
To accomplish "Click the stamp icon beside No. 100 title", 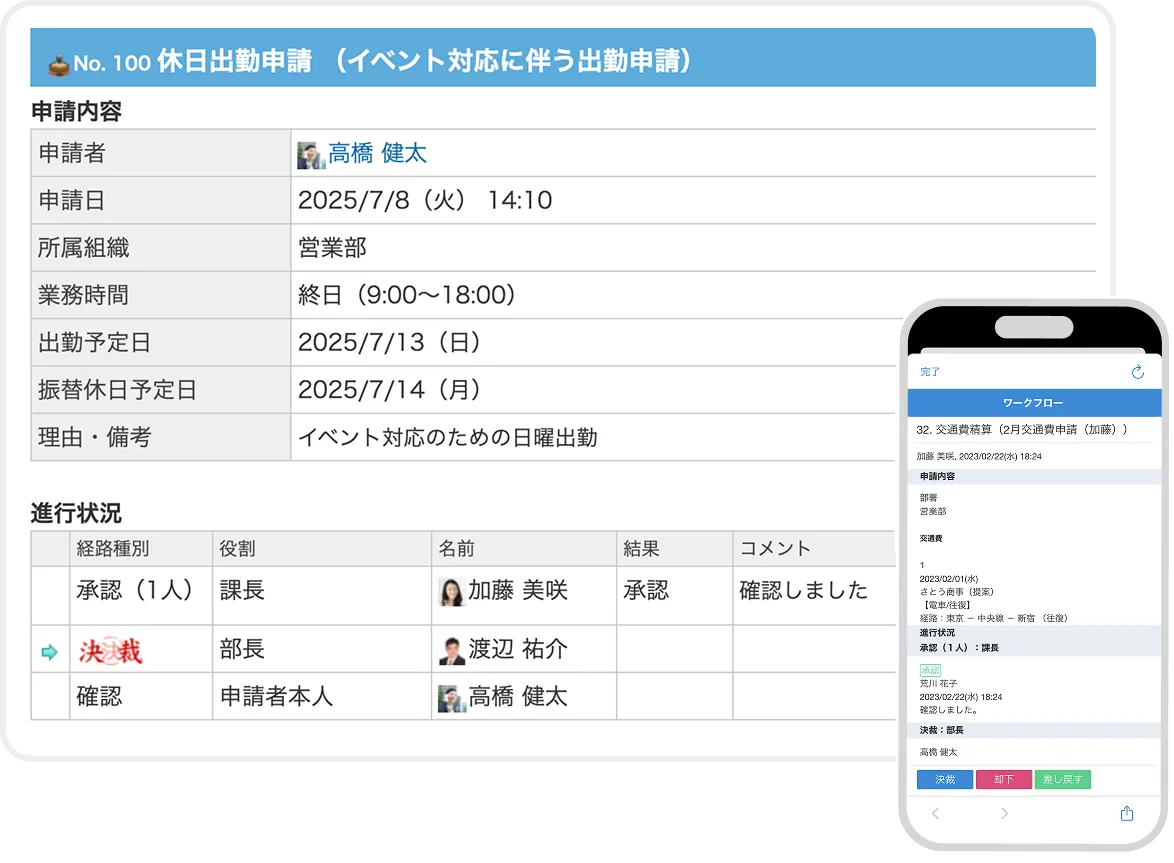I will coord(58,64).
